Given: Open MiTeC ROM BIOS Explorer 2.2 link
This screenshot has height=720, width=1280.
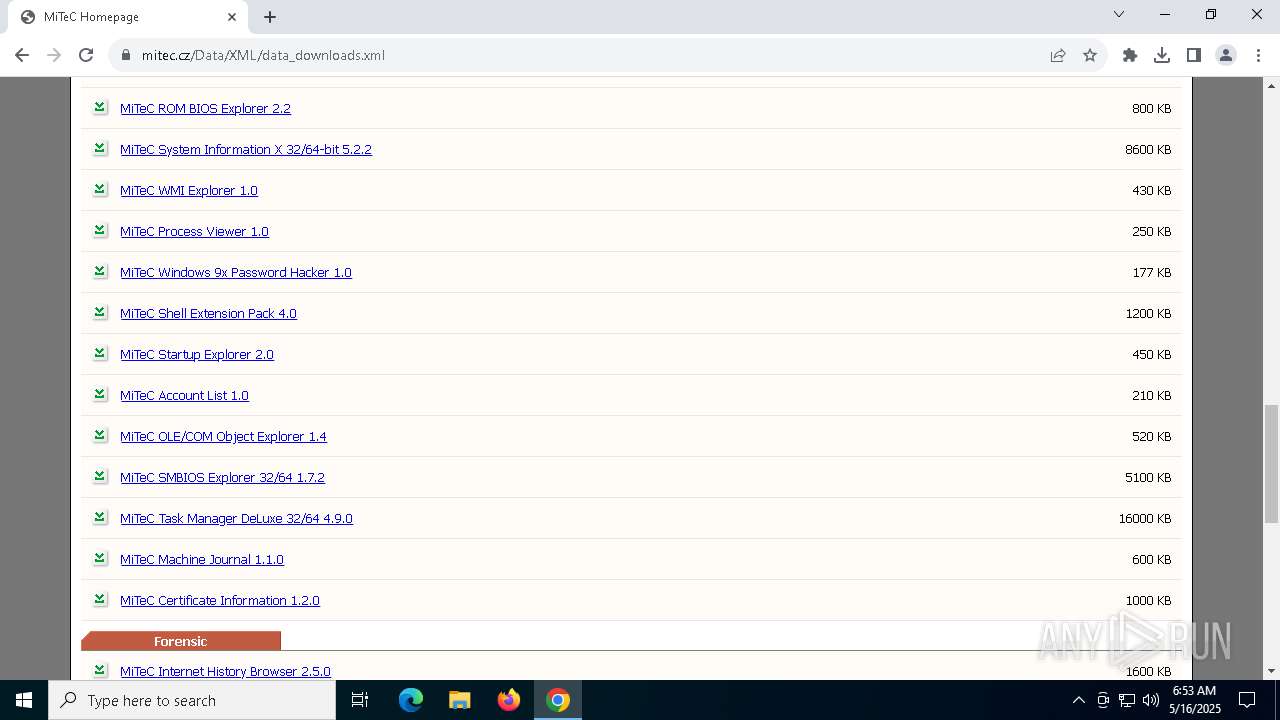Looking at the screenshot, I should coord(205,108).
